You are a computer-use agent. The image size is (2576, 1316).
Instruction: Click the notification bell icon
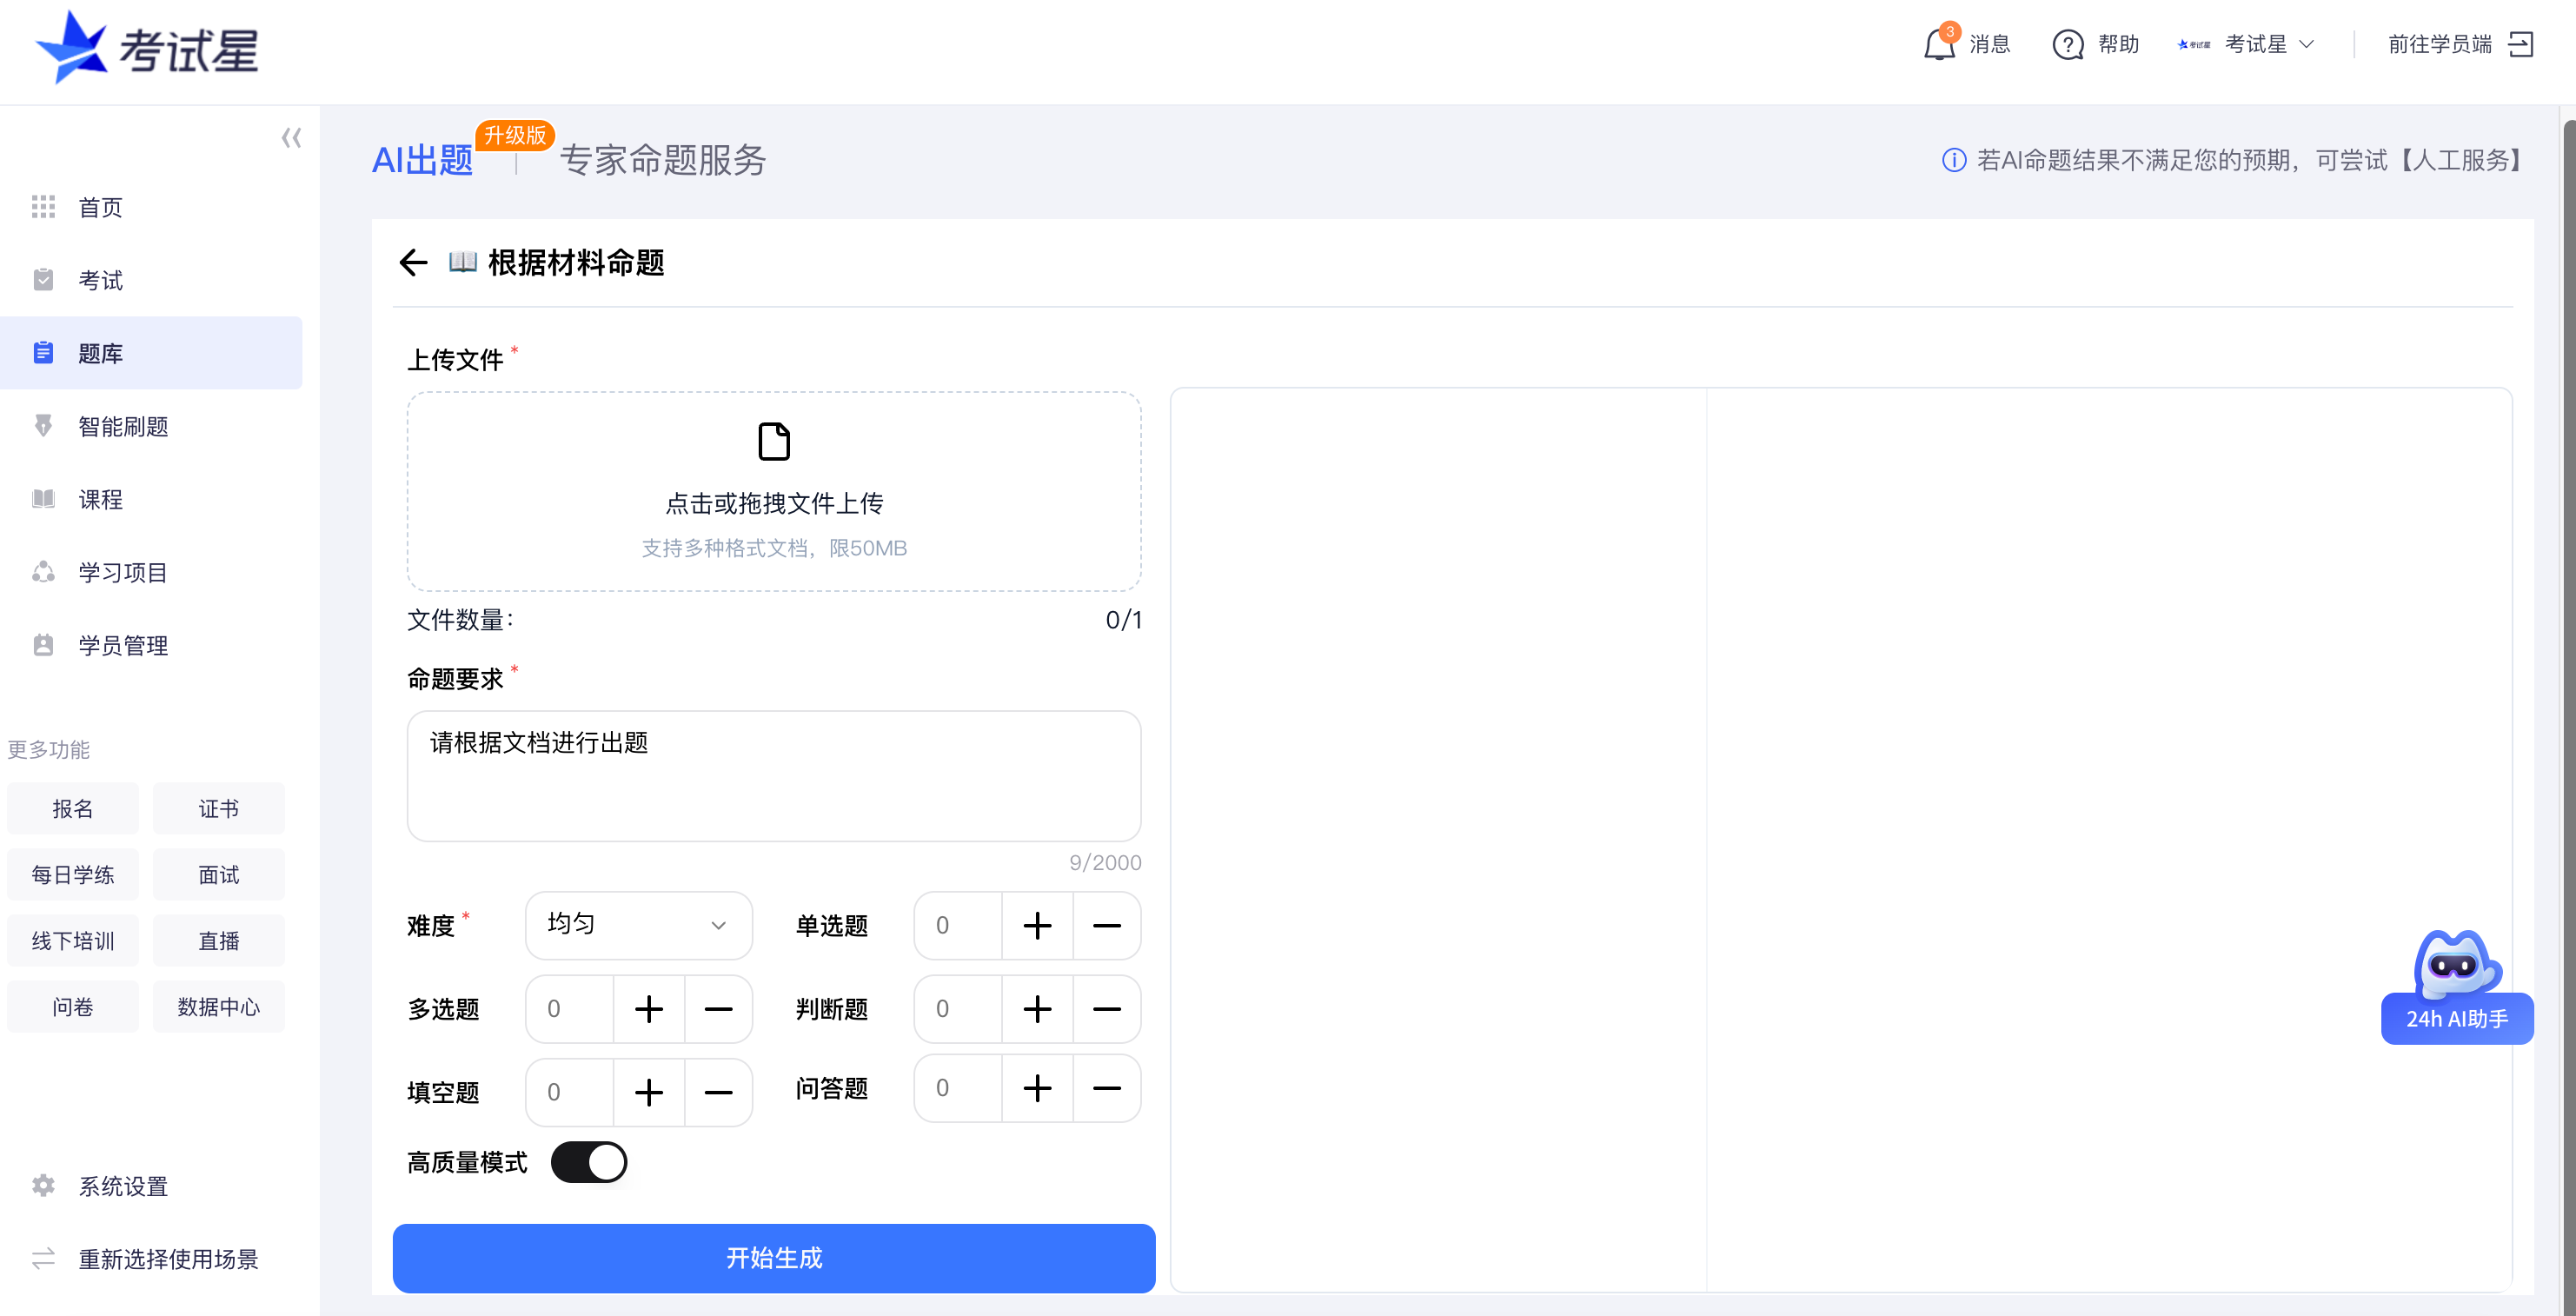(x=1938, y=45)
